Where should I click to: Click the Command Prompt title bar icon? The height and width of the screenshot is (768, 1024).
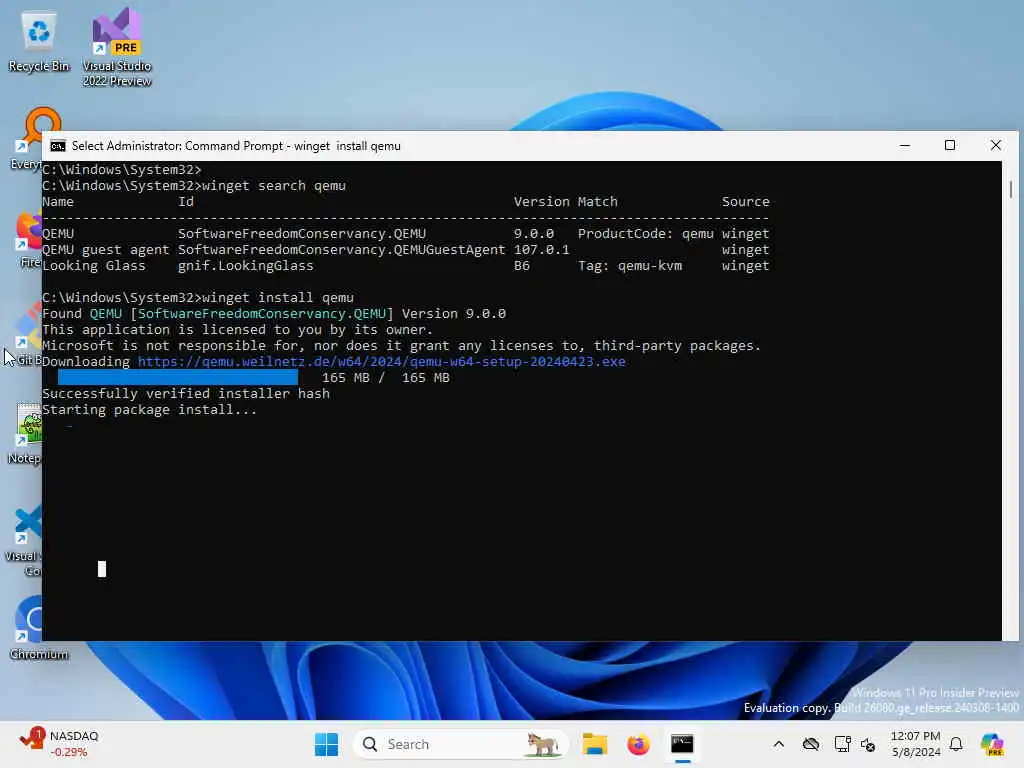click(58, 146)
